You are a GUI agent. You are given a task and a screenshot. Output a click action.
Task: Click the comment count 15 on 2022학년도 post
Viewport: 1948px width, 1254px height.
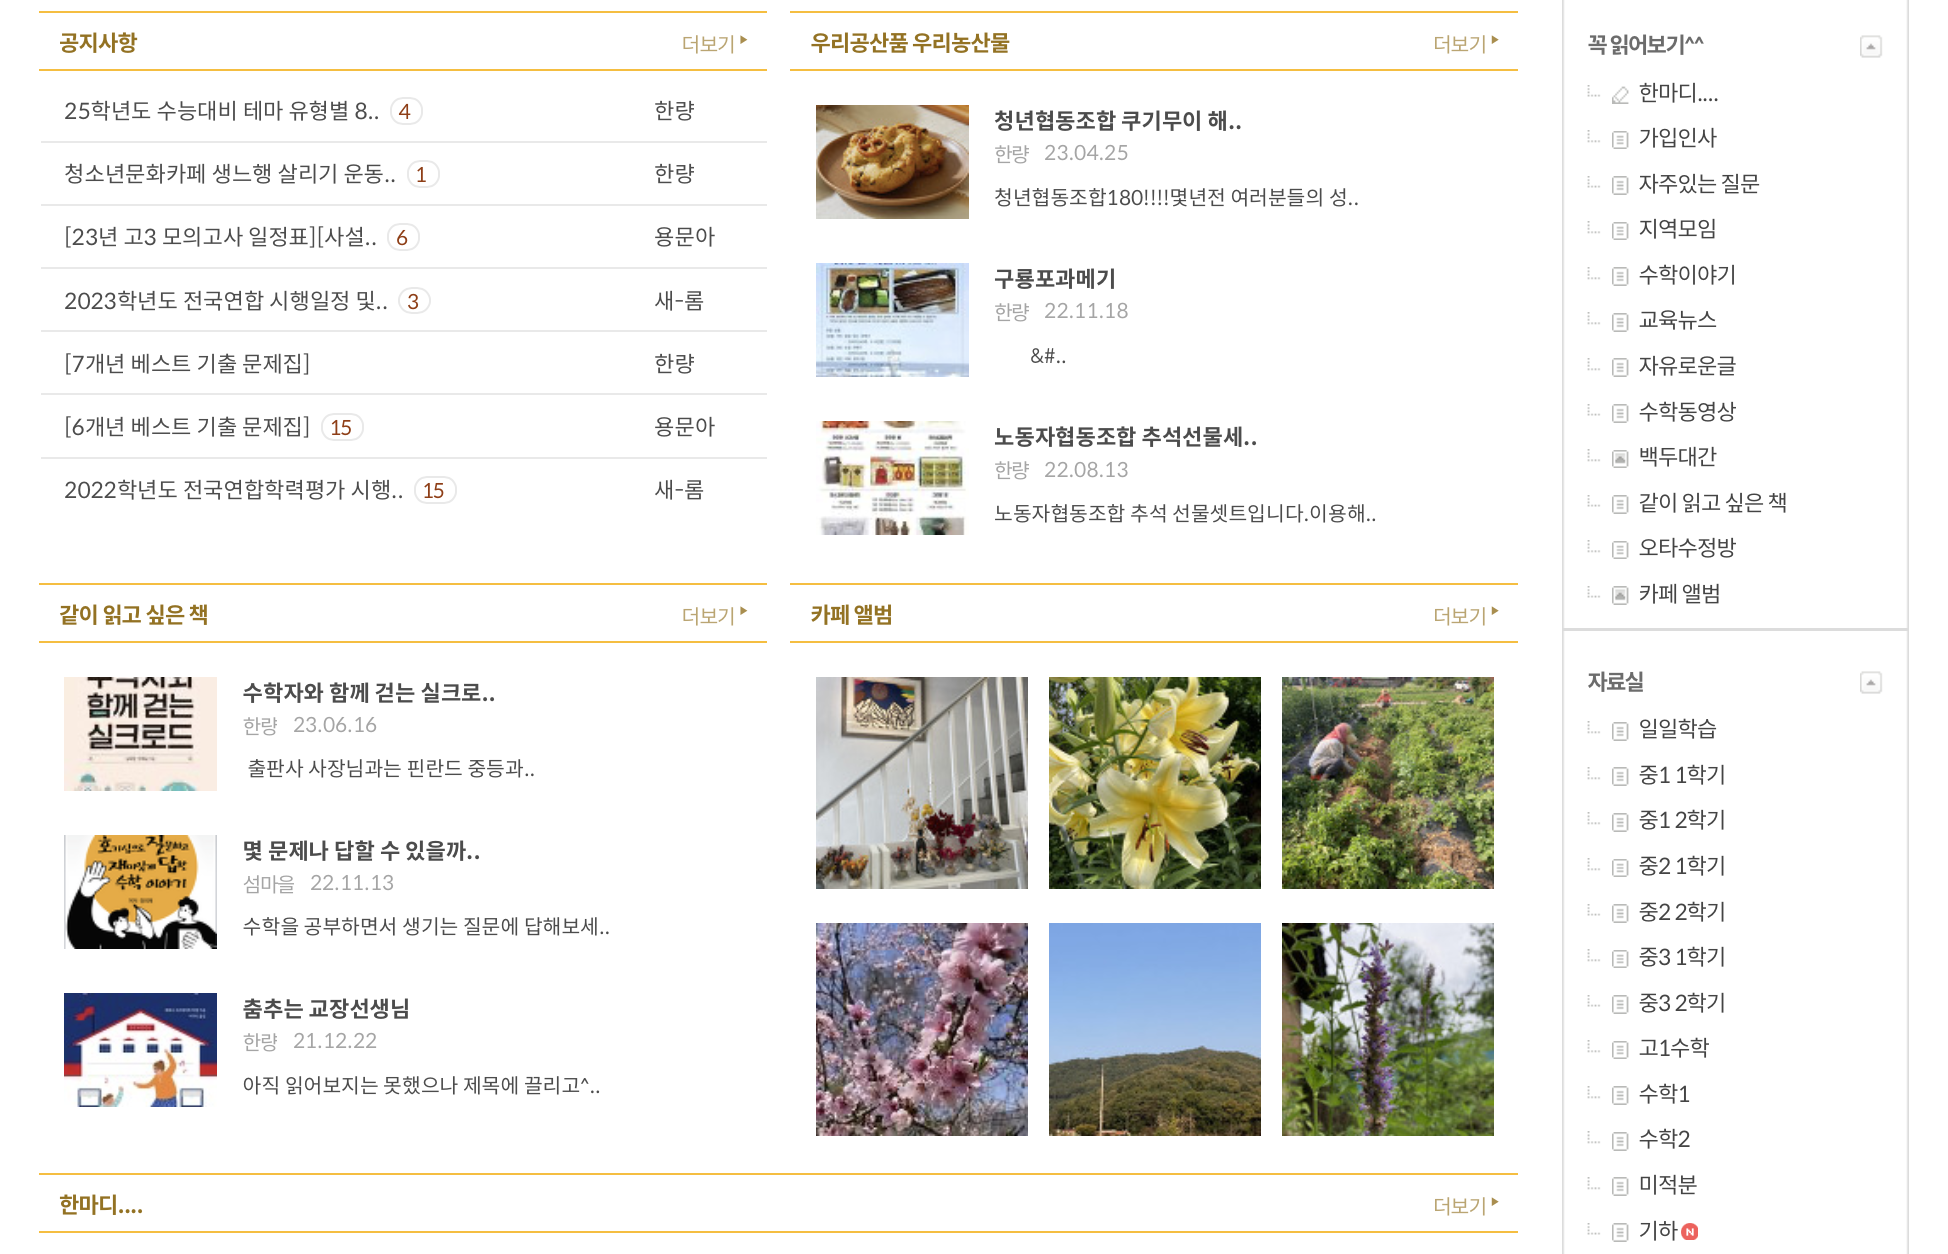[433, 491]
